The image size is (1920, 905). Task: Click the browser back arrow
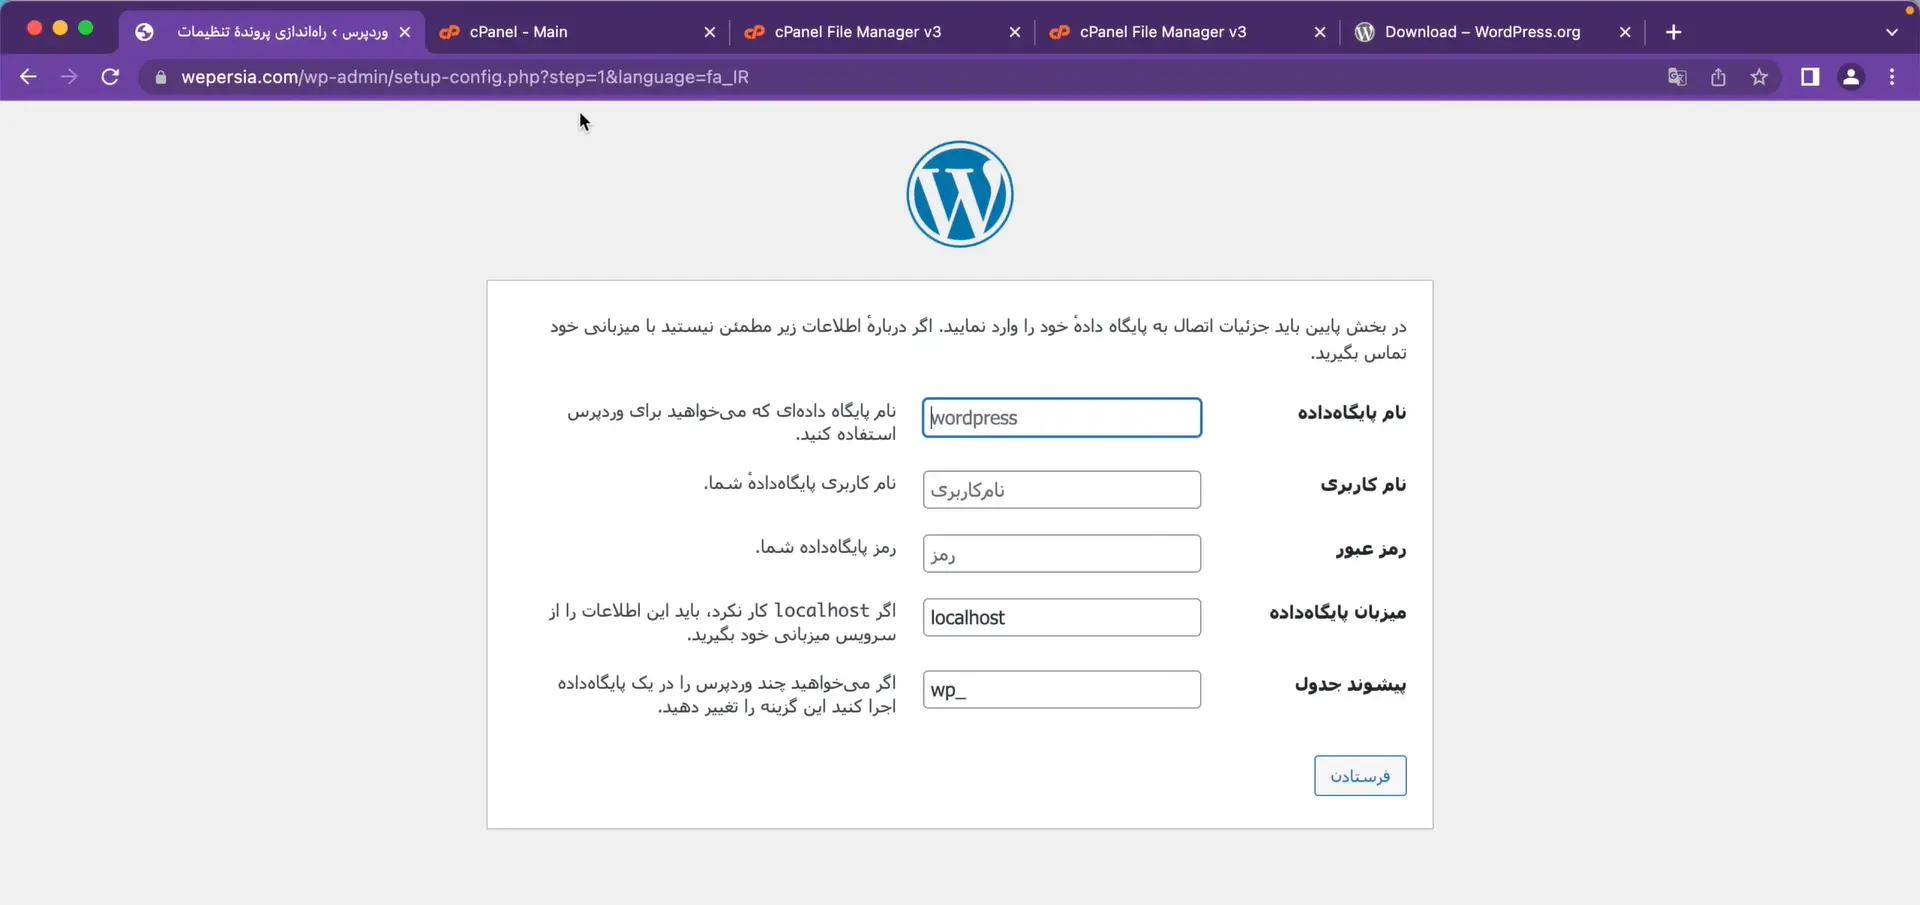pos(28,77)
